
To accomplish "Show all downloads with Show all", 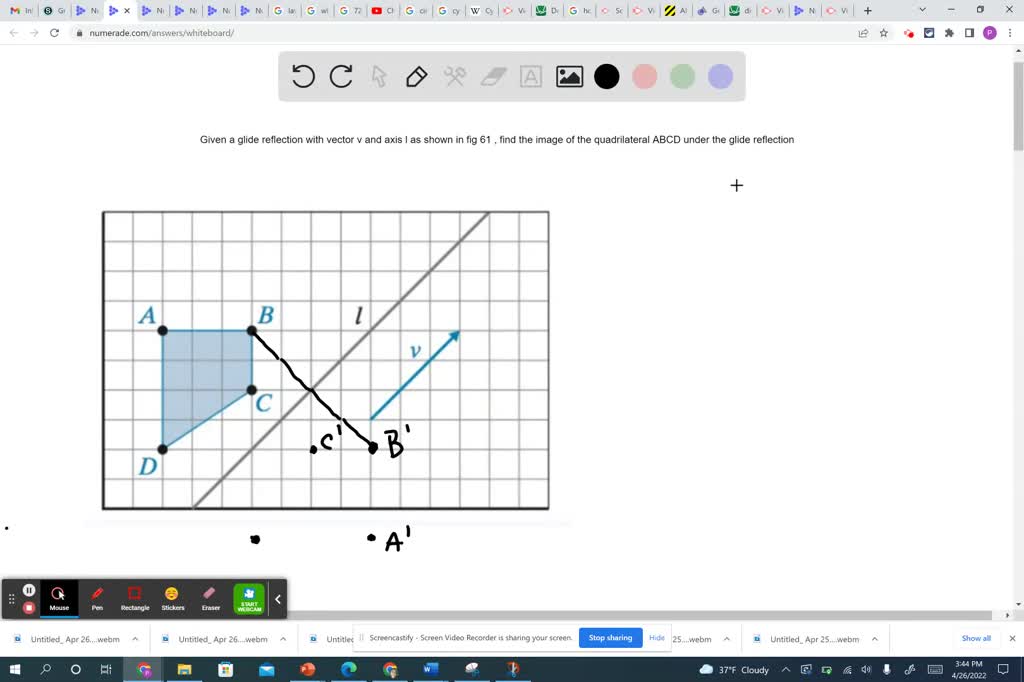I will click(976, 637).
